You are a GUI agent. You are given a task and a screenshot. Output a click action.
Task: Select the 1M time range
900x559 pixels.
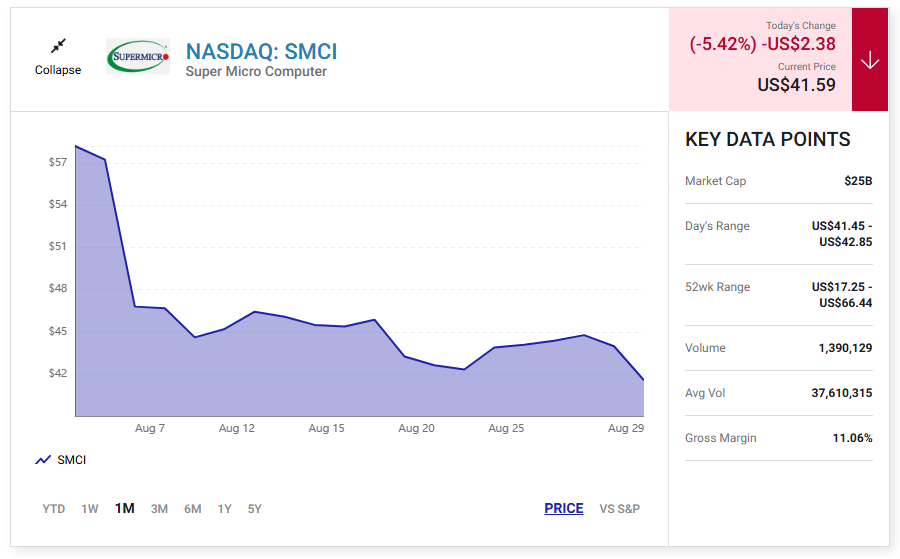point(125,508)
